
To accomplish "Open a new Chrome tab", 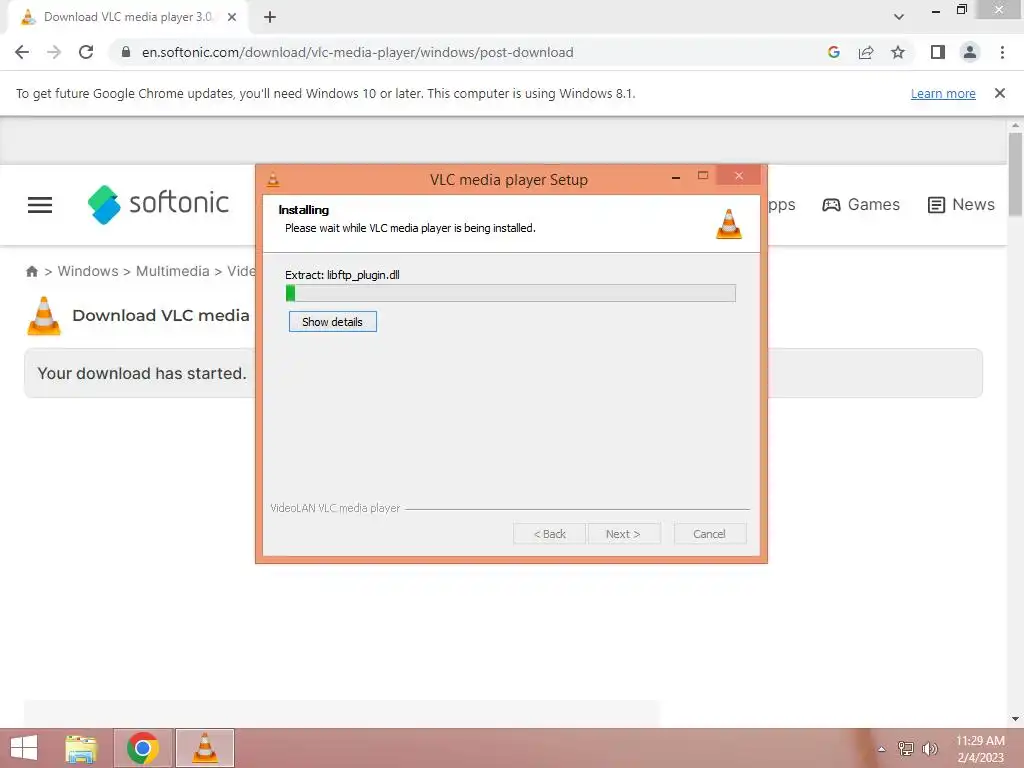I will pos(270,17).
